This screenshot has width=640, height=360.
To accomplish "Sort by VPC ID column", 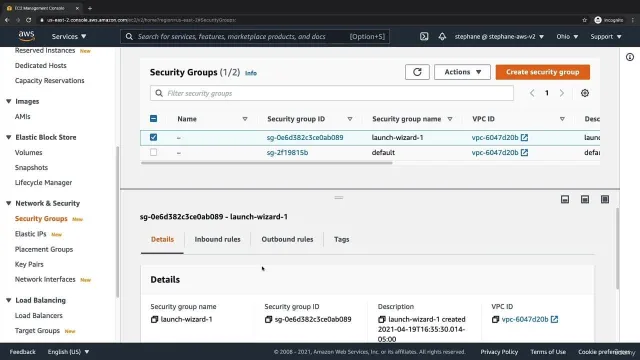I will pyautogui.click(x=562, y=119).
